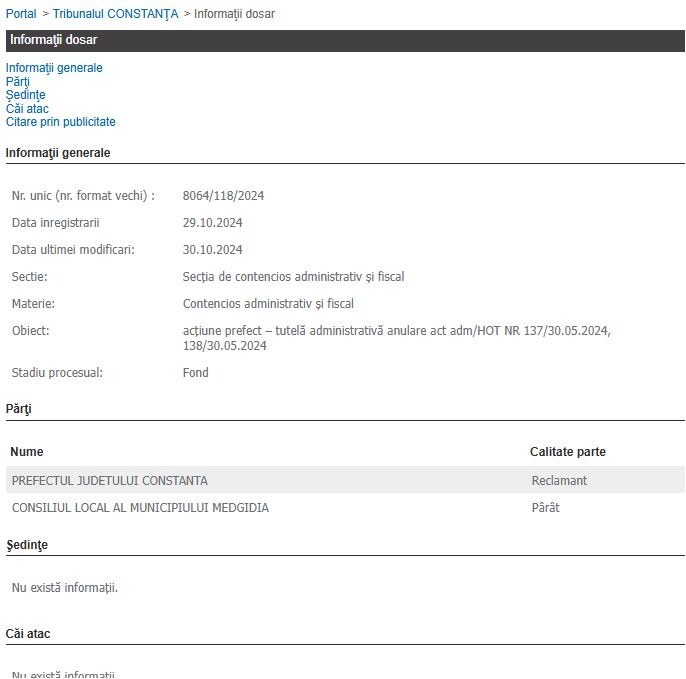Navigate to Căi atac anchor link

coord(27,109)
